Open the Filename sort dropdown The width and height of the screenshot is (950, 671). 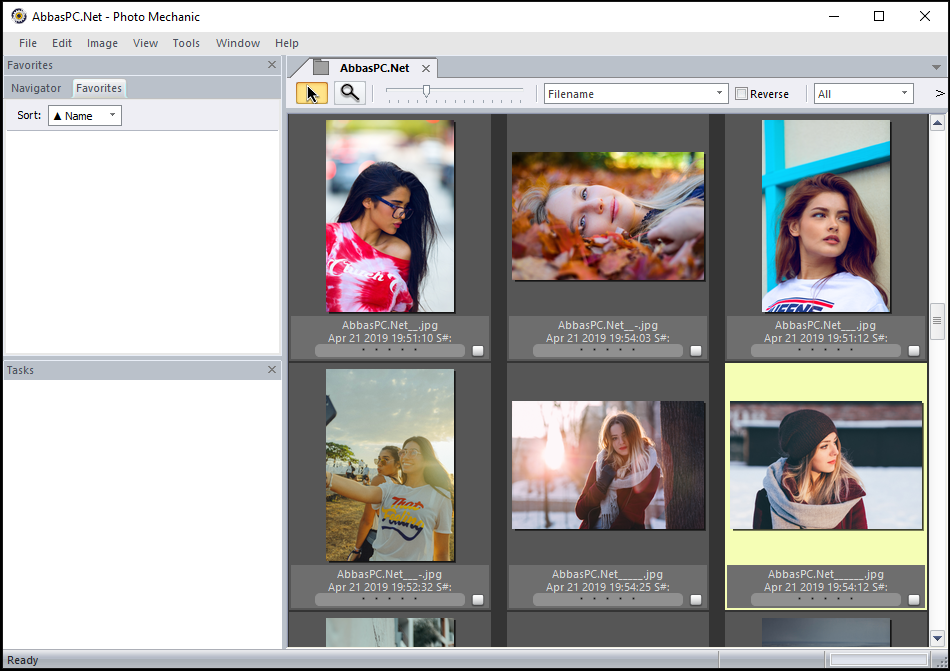636,93
